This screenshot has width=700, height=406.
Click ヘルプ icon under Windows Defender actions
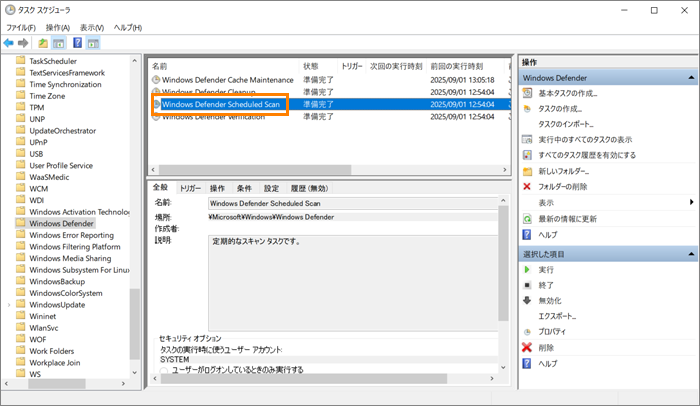pos(527,234)
